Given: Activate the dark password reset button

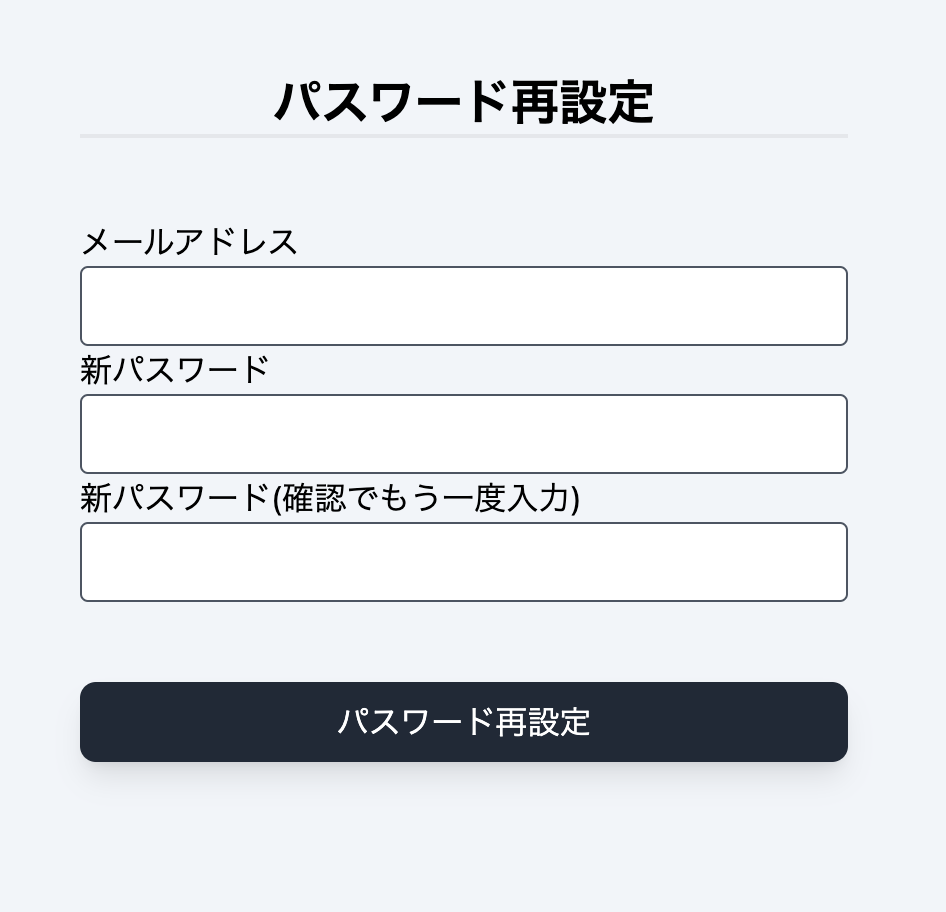Looking at the screenshot, I should coord(463,722).
